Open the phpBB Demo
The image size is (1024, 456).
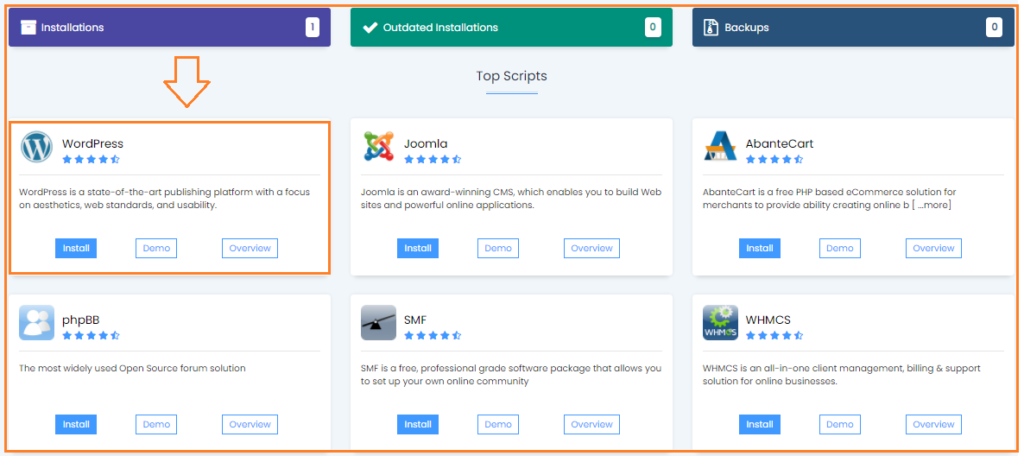pyautogui.click(x=156, y=425)
